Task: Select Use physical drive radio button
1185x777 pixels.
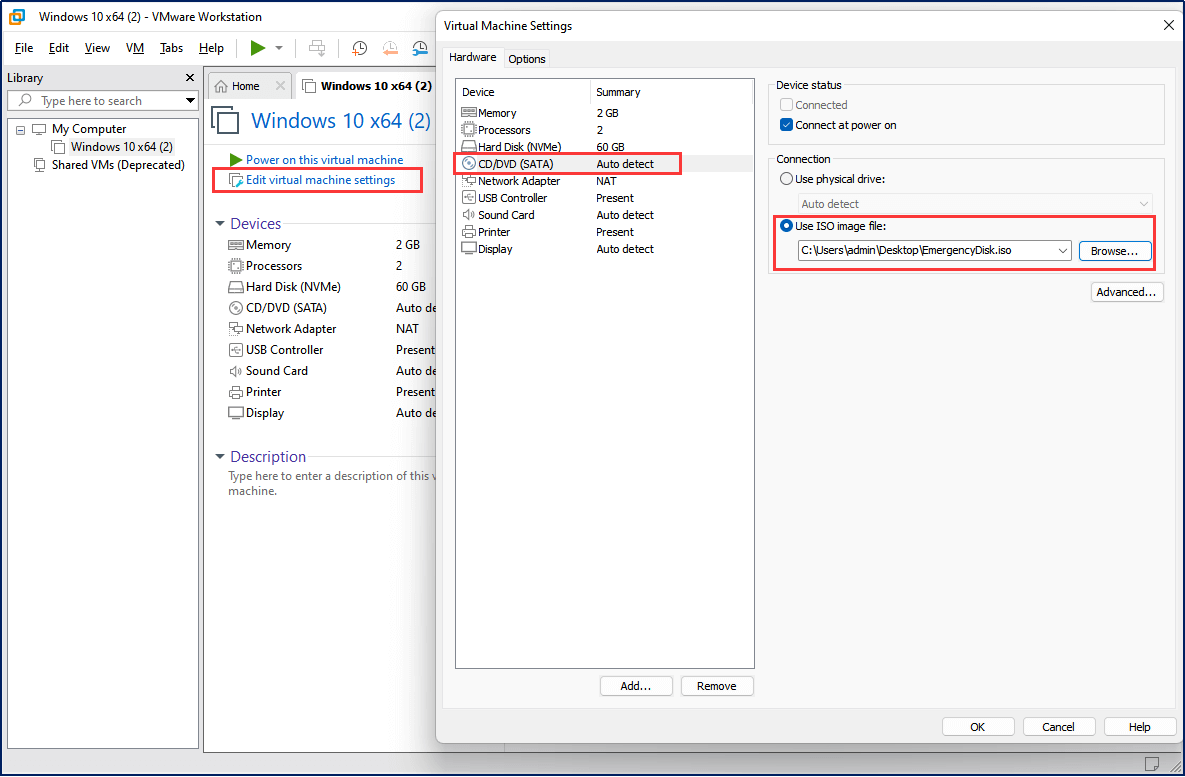Action: pos(787,179)
